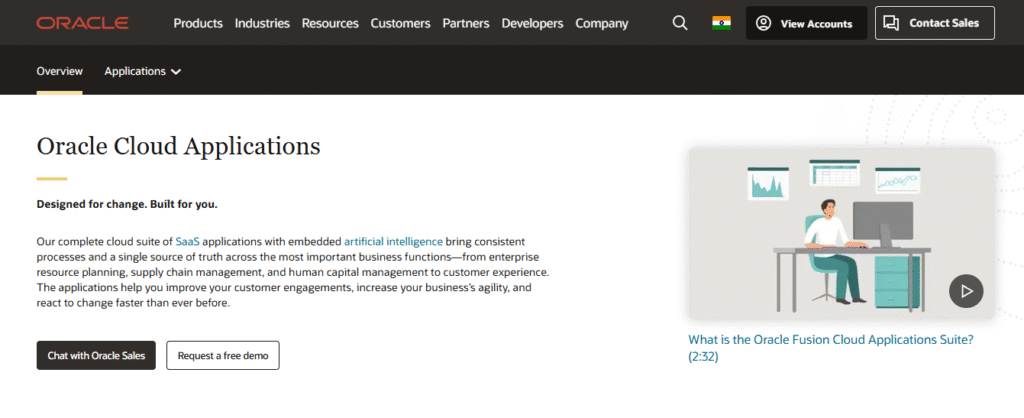Click the Oracle logo

click(x=82, y=23)
